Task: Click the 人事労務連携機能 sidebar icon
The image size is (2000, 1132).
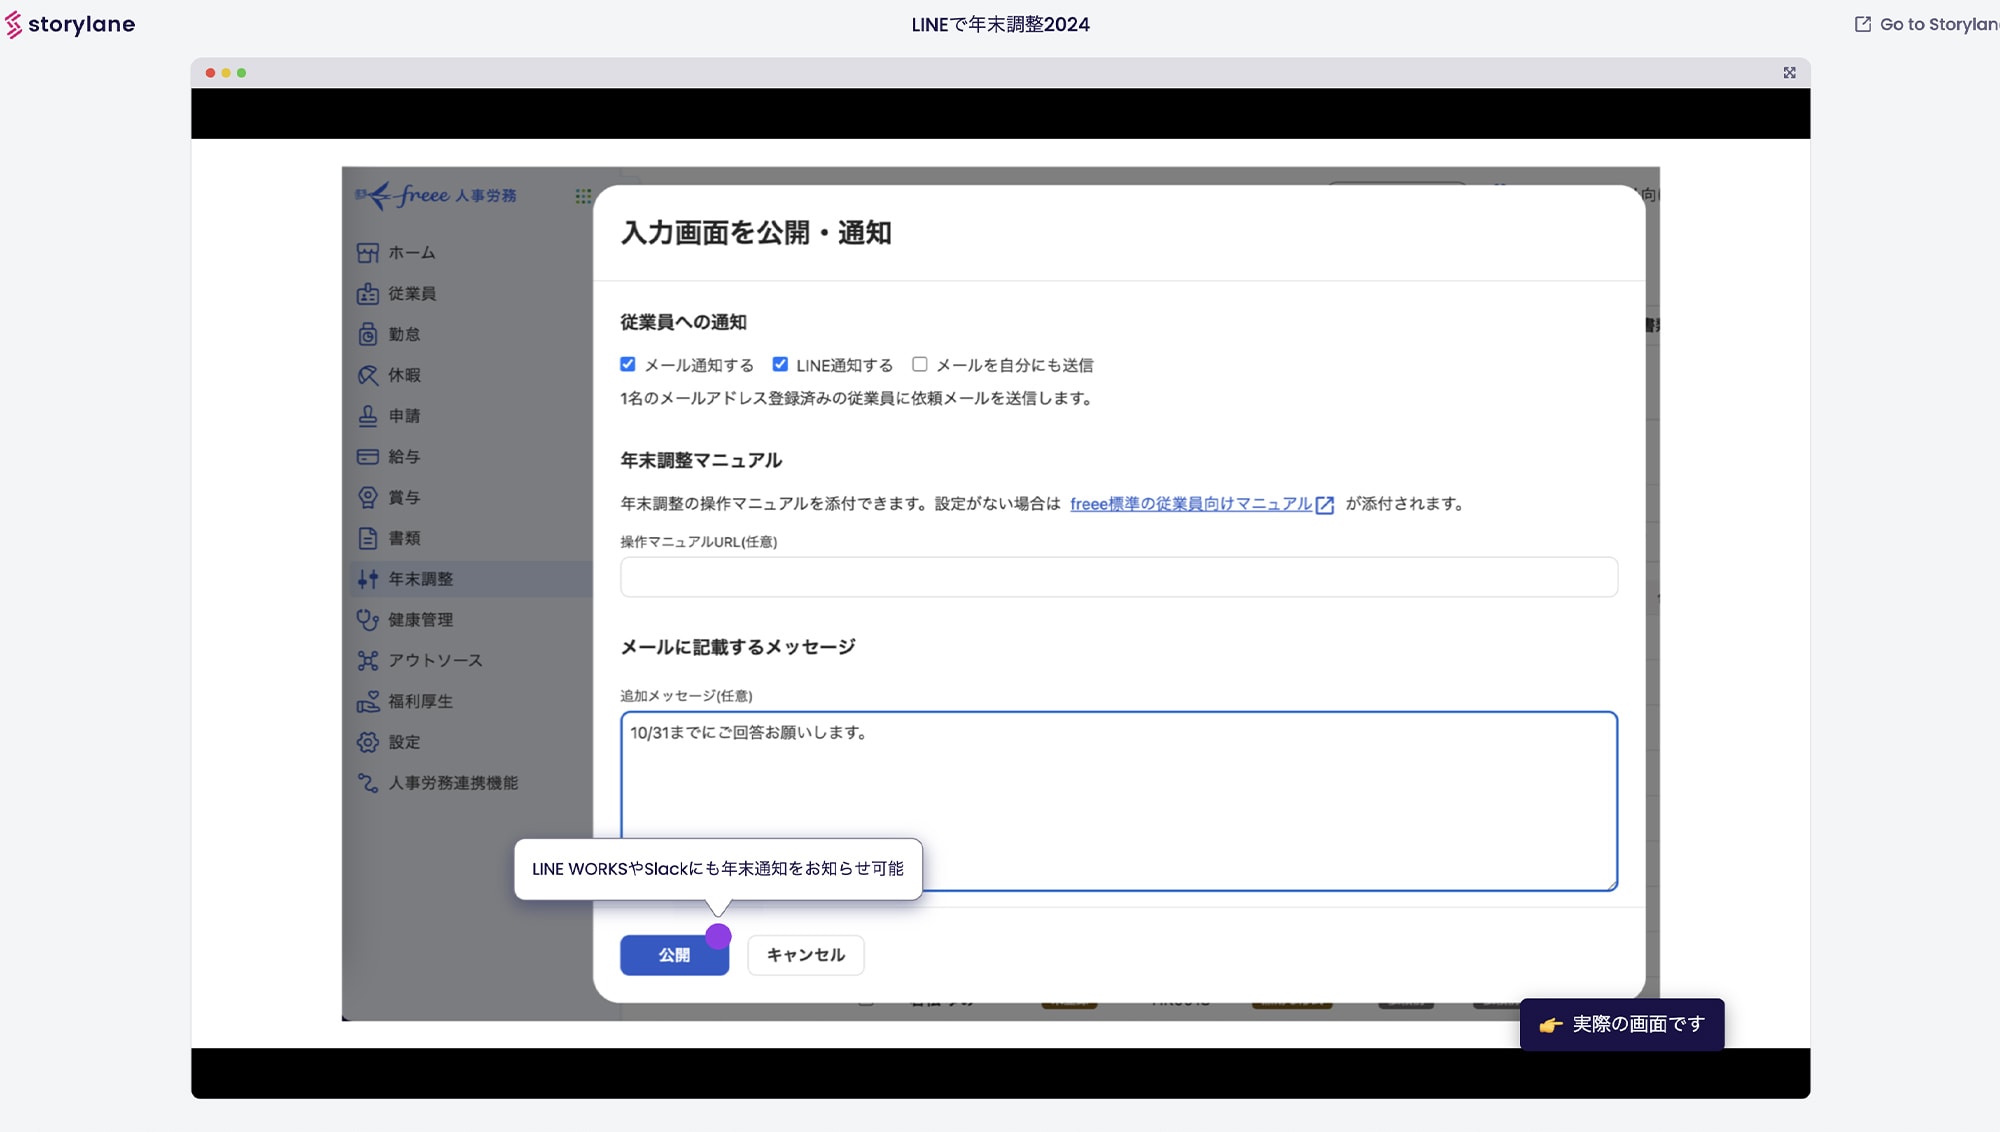Action: [x=367, y=783]
